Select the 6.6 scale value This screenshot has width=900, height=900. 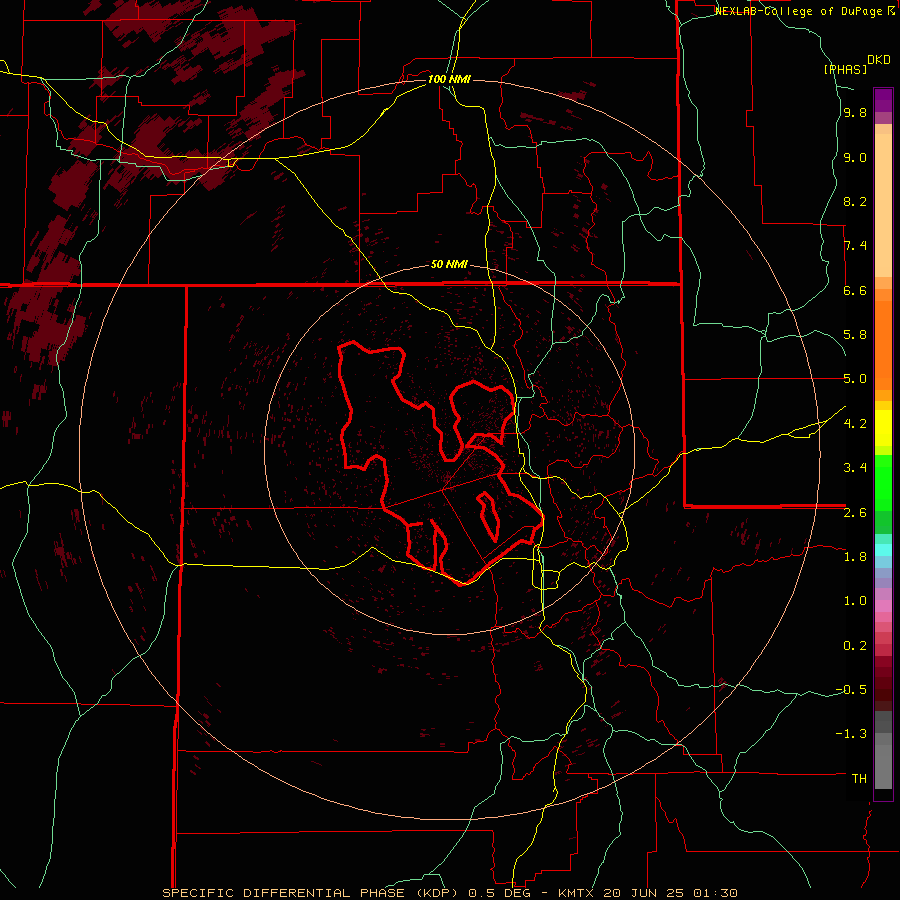[x=855, y=290]
